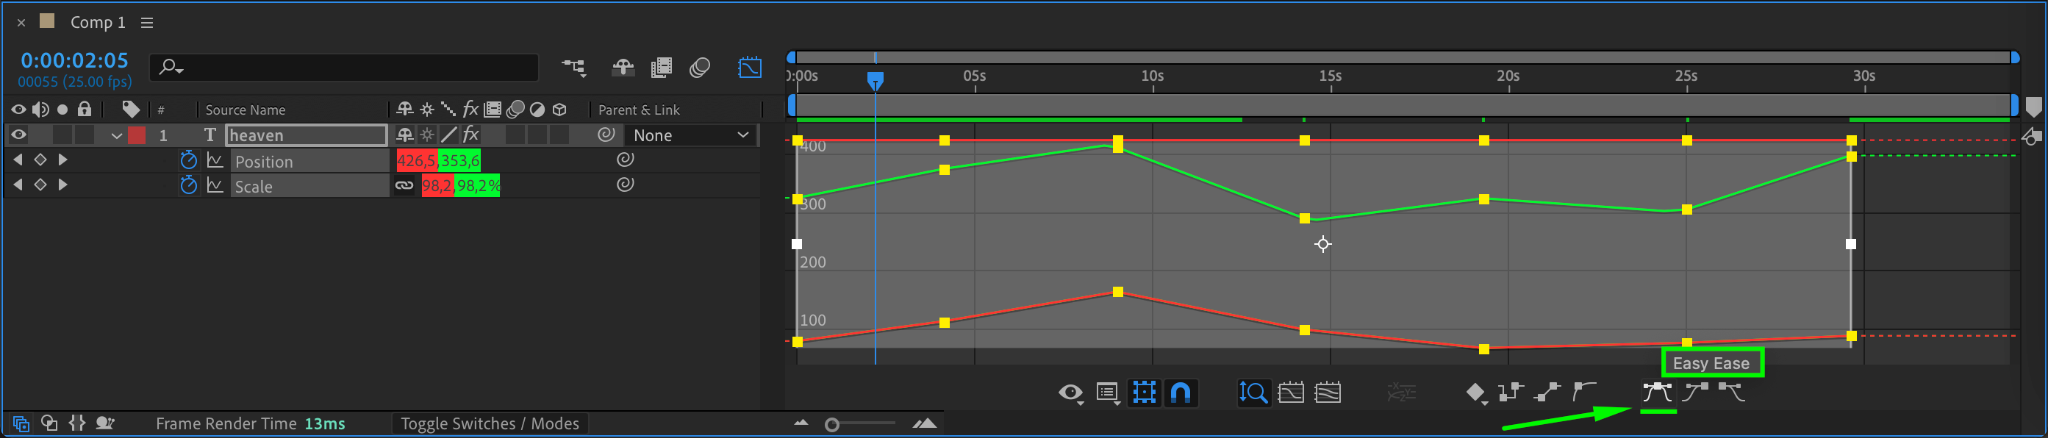
Task: Click the heaven layer parent pick whip
Action: pos(606,135)
